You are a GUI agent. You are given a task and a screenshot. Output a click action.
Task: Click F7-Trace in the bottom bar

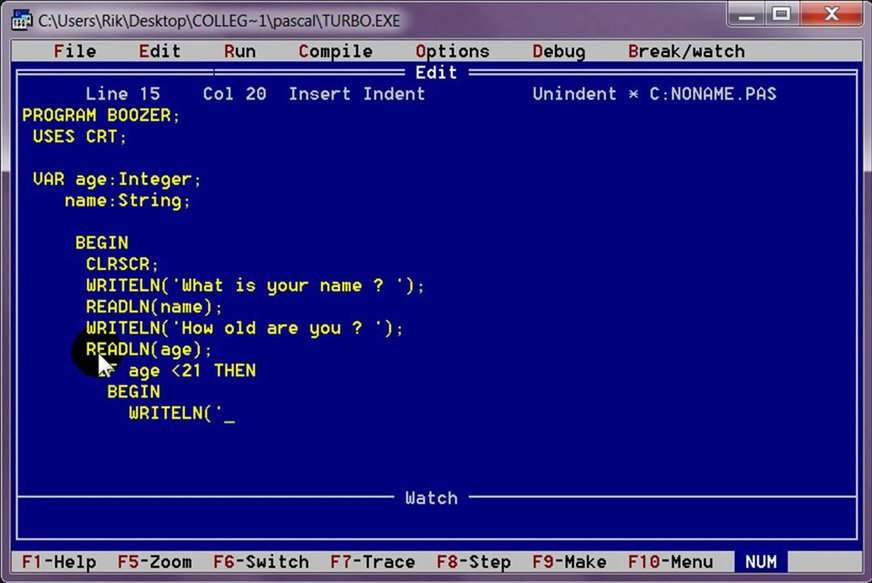[372, 562]
